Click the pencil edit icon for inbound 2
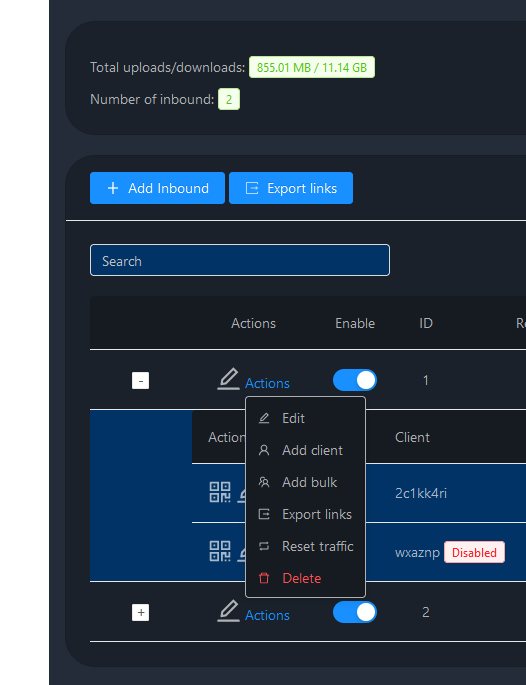The image size is (526, 685). click(x=228, y=611)
